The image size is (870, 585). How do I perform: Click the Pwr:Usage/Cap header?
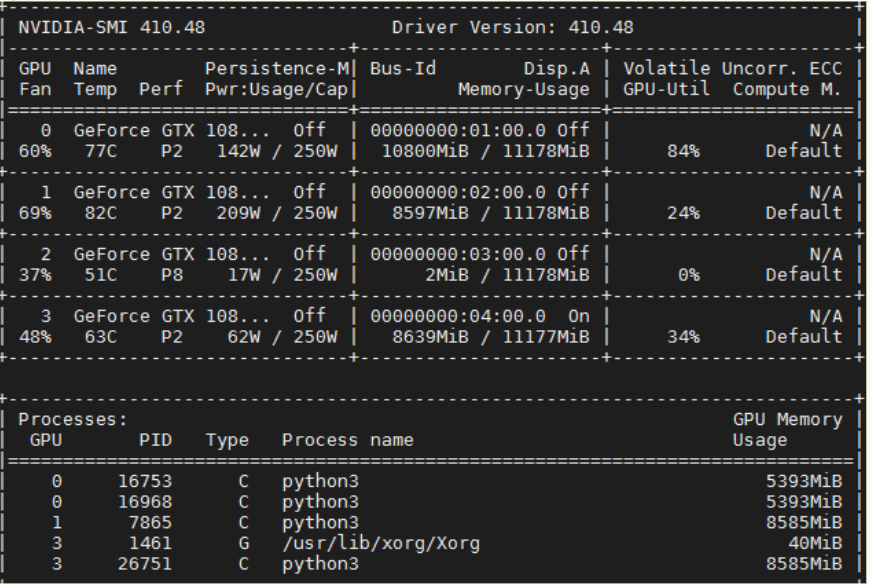276,89
